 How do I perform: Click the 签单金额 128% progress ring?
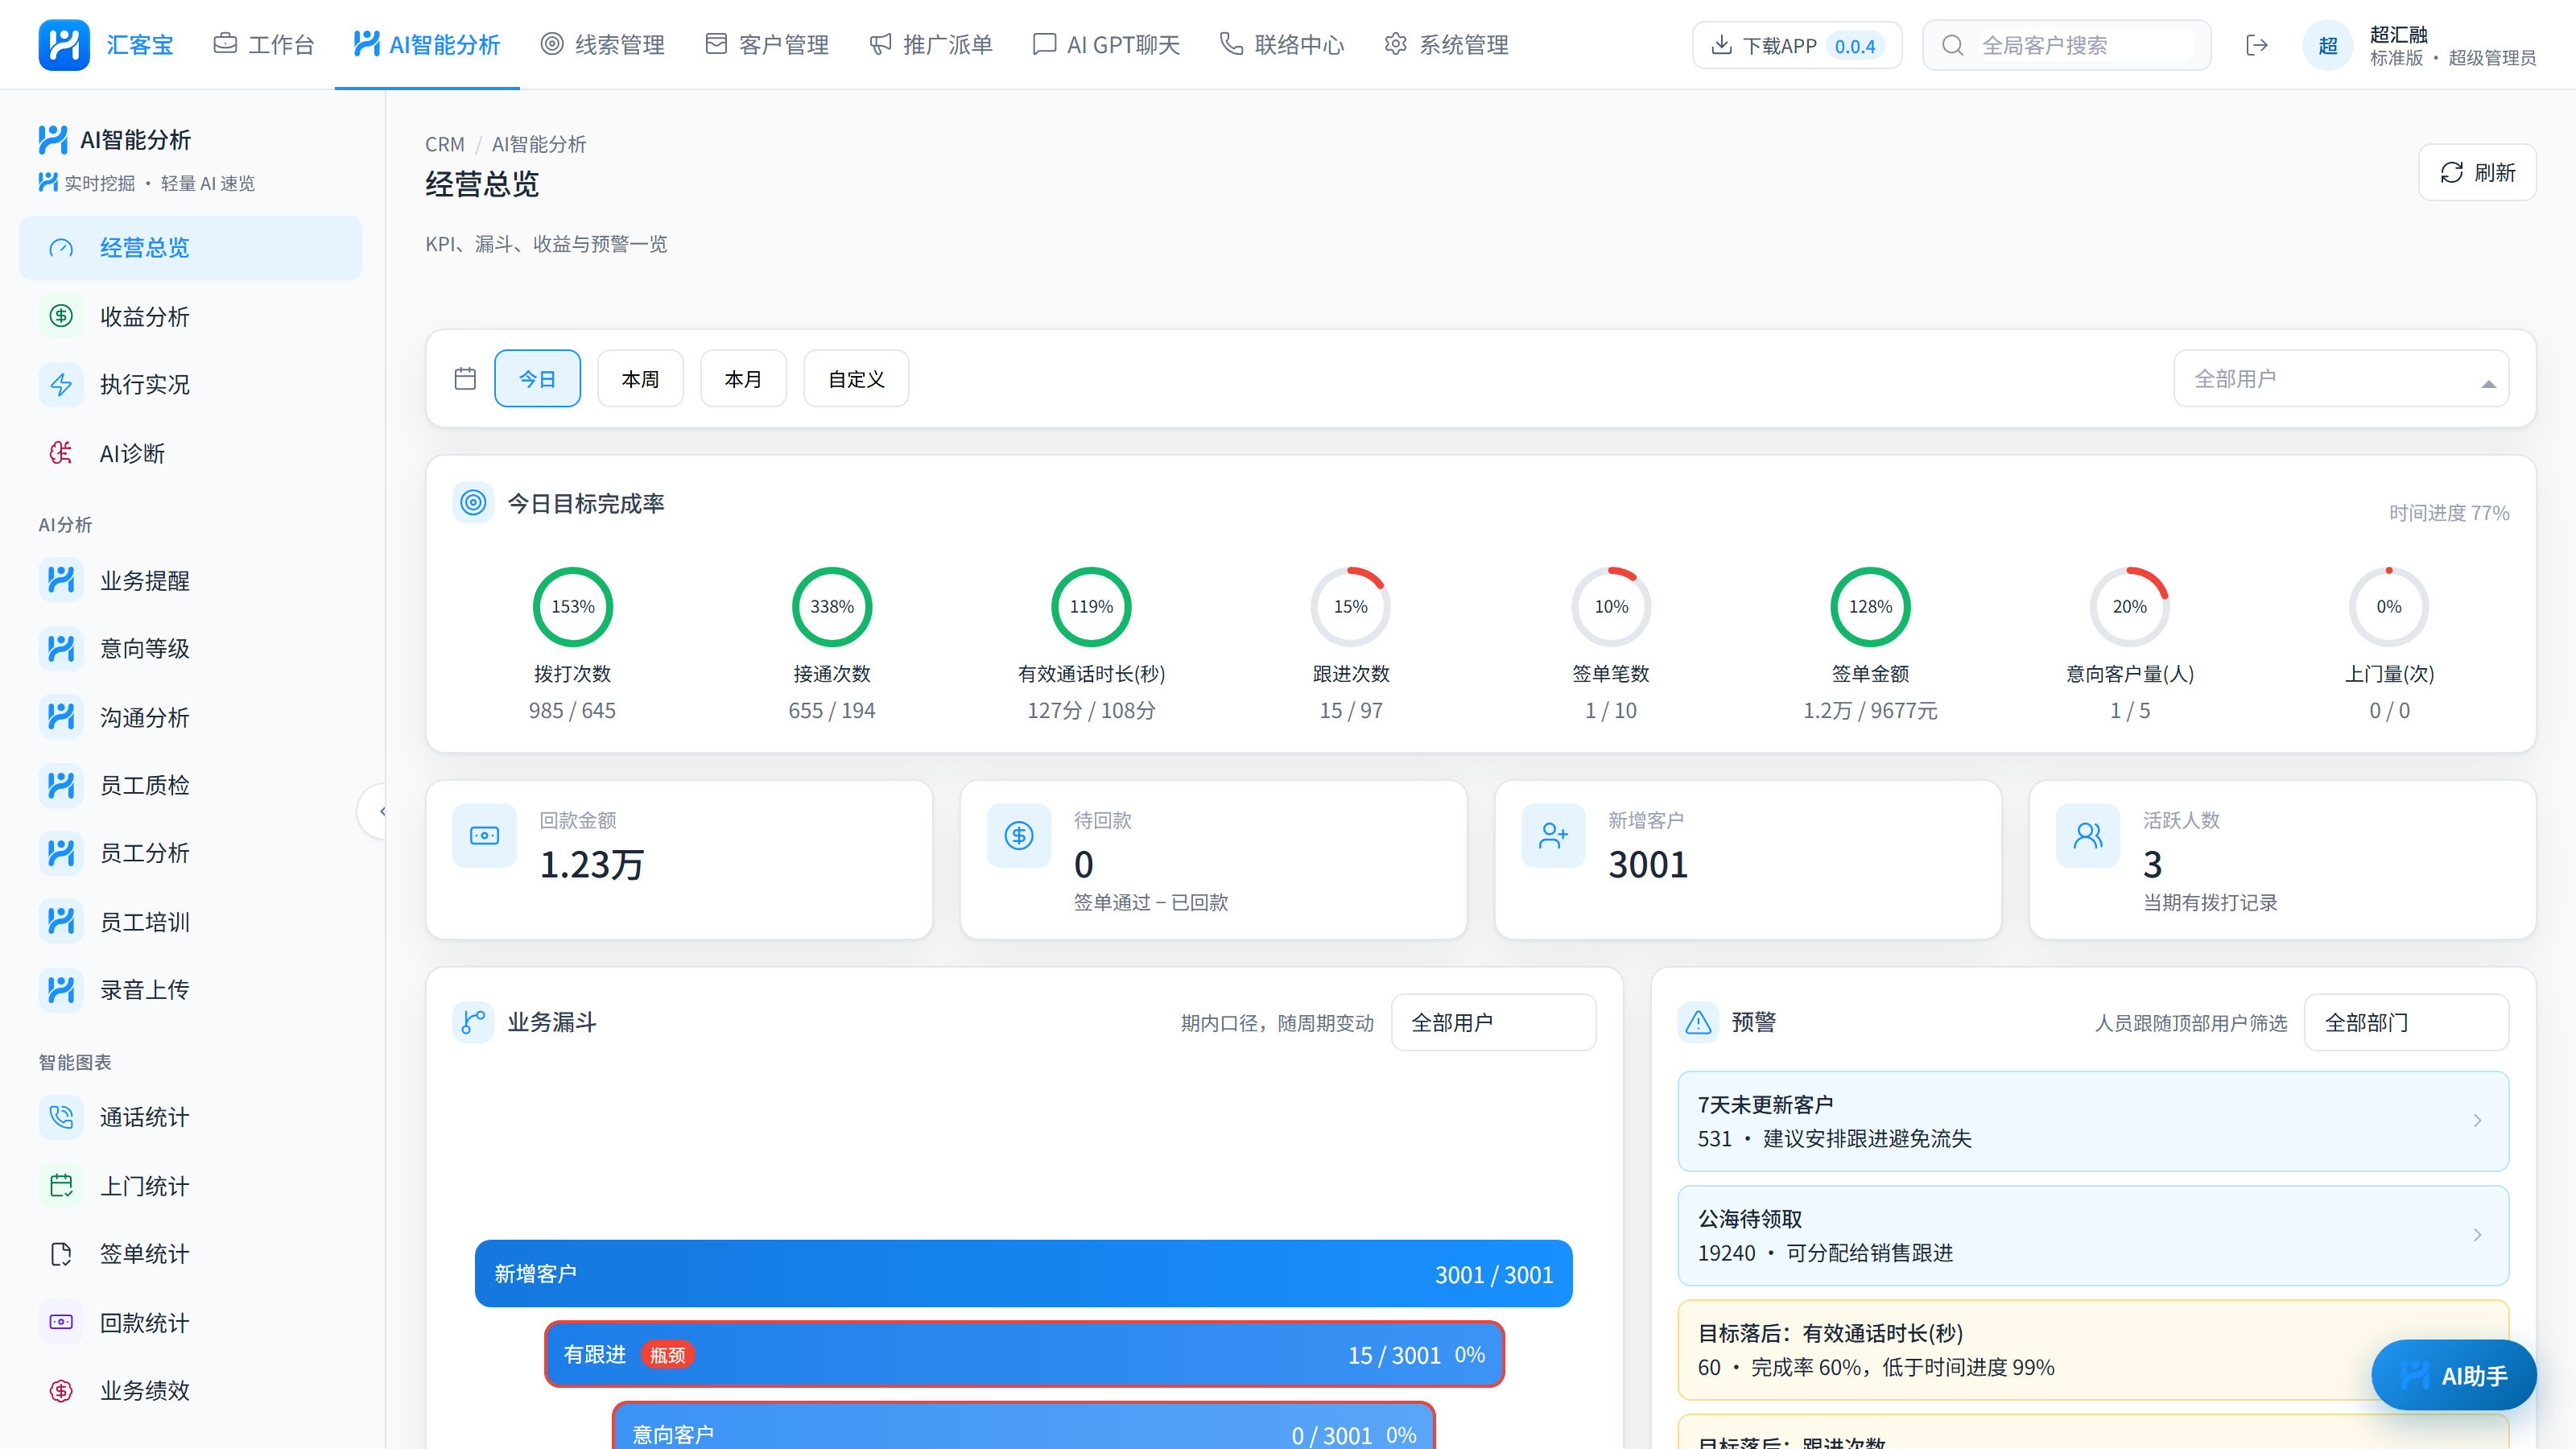coord(1870,606)
